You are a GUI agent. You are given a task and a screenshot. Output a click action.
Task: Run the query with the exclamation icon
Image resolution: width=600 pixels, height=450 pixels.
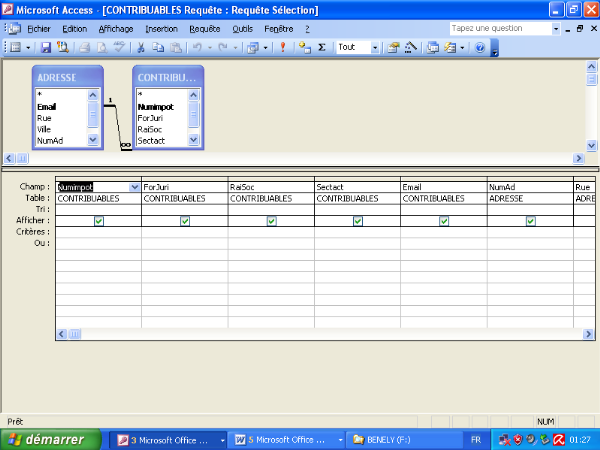click(x=283, y=47)
